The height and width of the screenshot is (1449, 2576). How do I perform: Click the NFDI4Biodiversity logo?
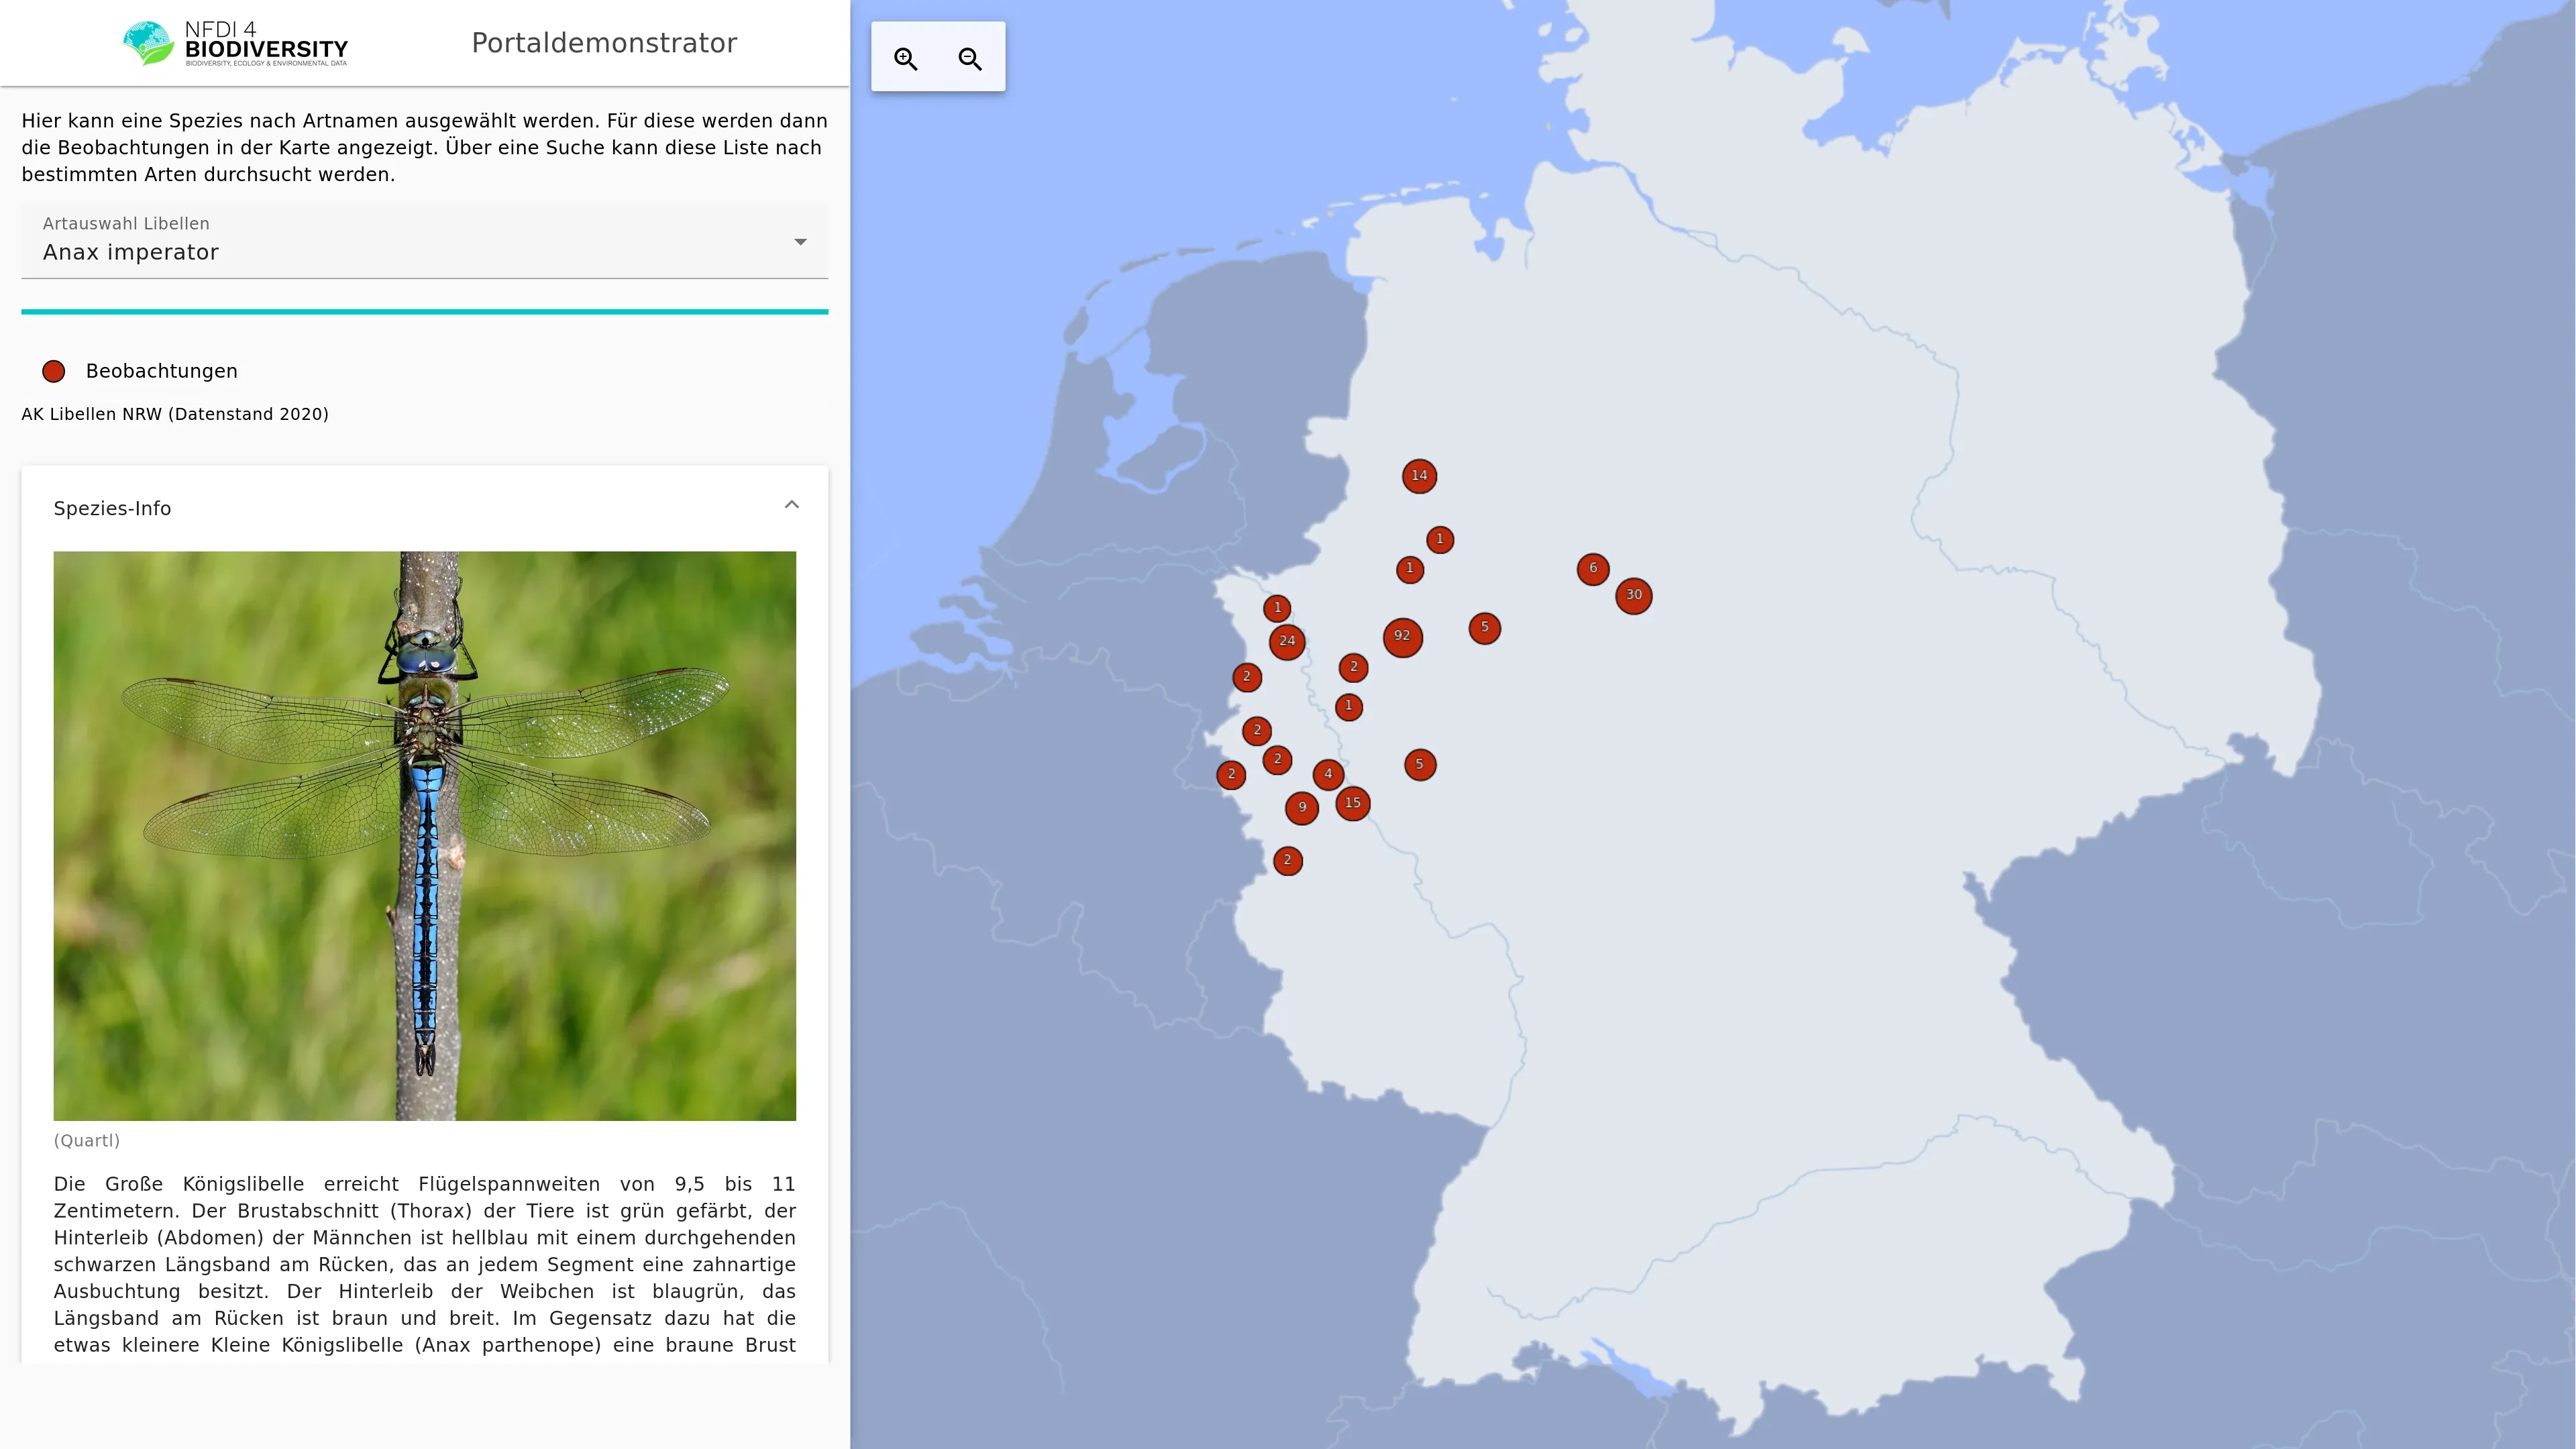(x=235, y=44)
